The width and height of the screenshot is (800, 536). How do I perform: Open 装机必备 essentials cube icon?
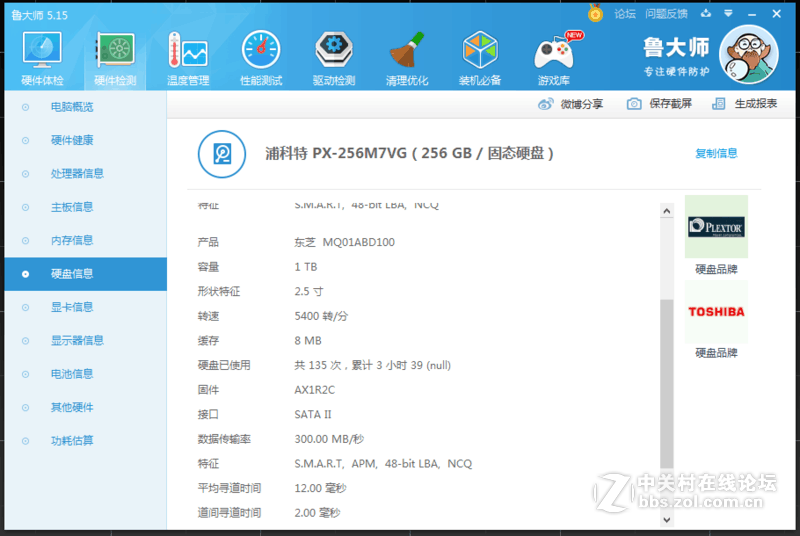[480, 59]
